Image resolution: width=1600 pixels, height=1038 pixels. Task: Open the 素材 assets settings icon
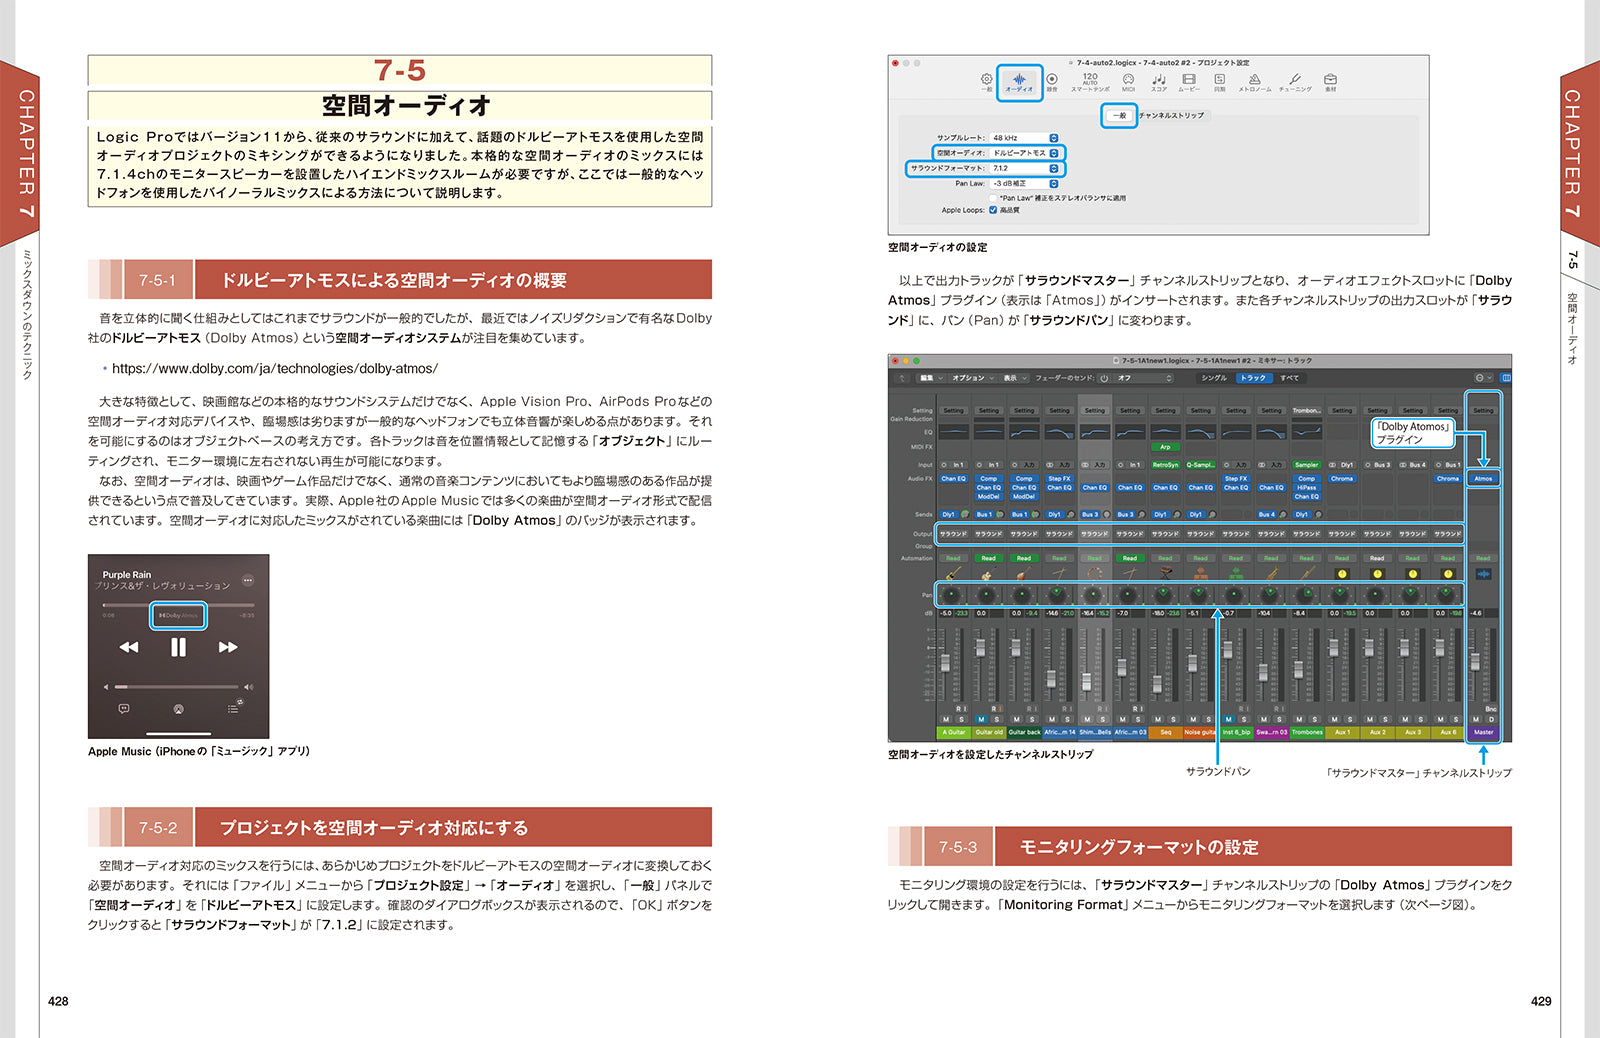pos(1330,81)
